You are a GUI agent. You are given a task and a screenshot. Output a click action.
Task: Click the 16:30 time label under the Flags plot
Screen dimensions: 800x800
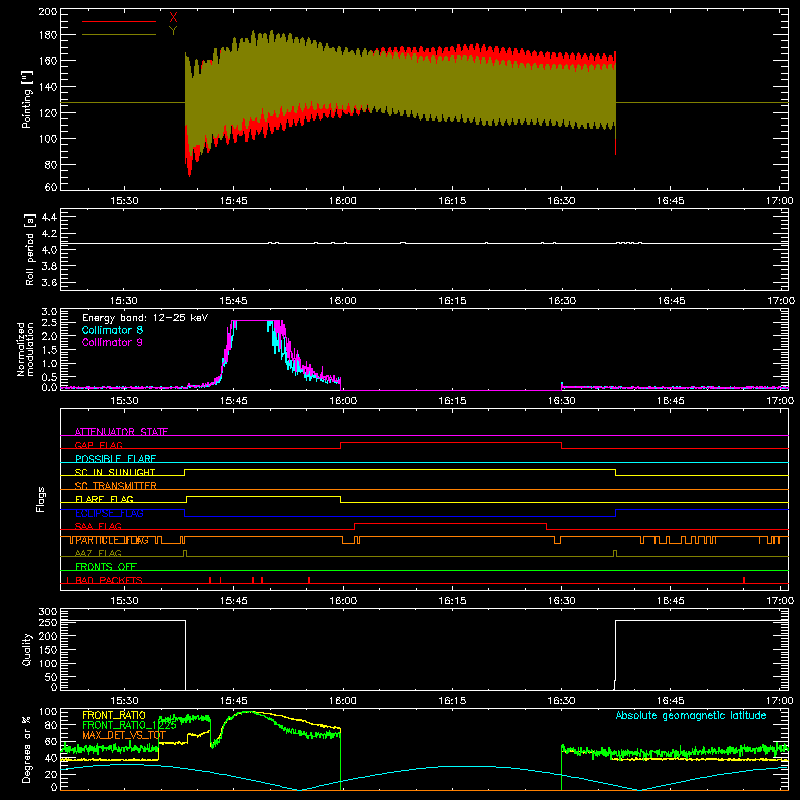pos(561,601)
